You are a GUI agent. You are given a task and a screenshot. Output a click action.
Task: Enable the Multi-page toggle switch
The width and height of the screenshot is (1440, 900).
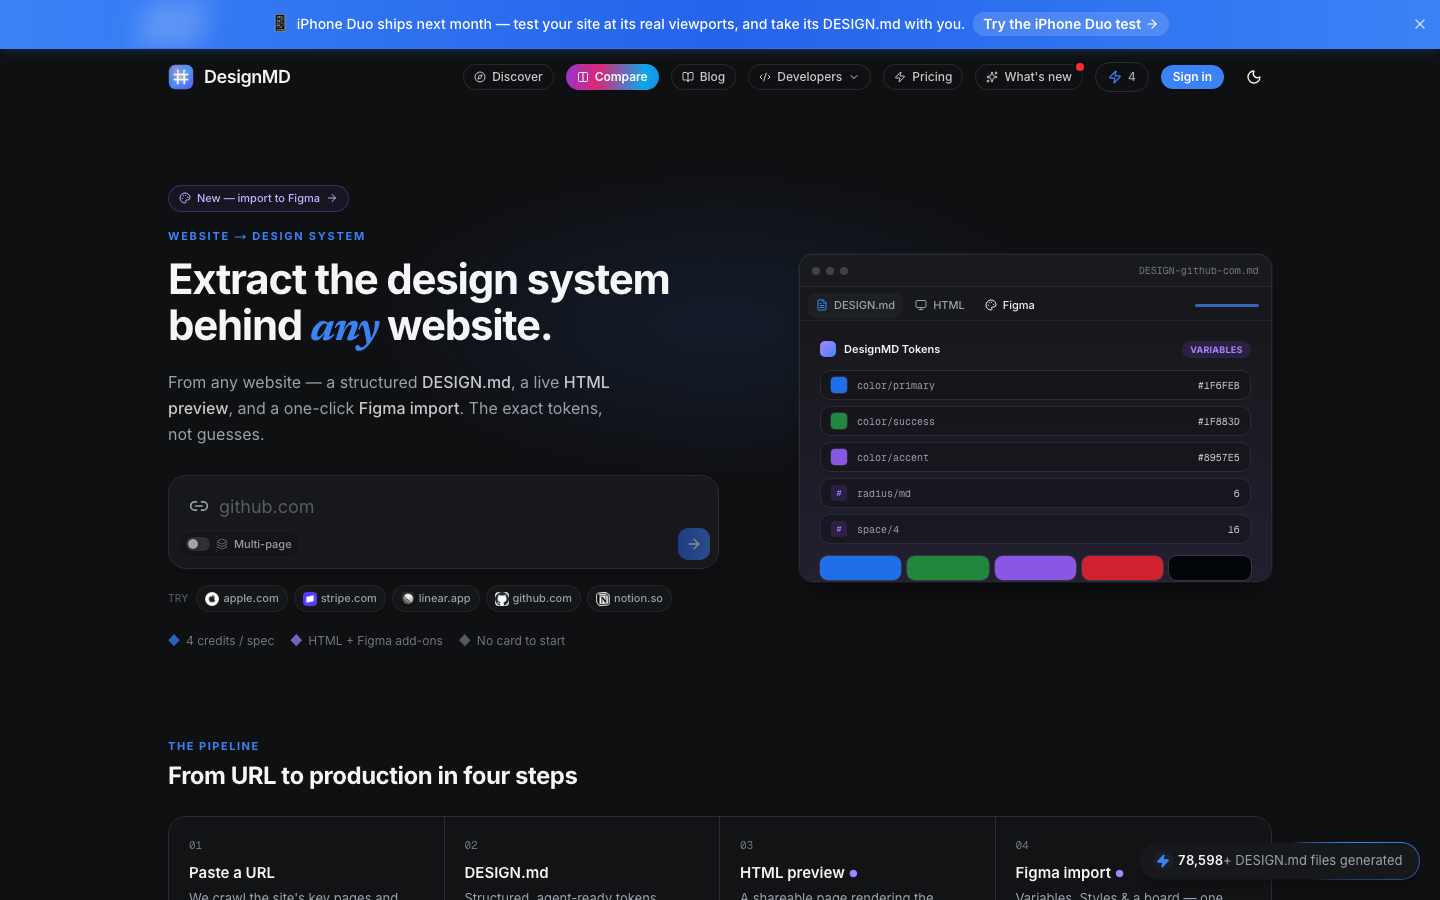[198, 544]
